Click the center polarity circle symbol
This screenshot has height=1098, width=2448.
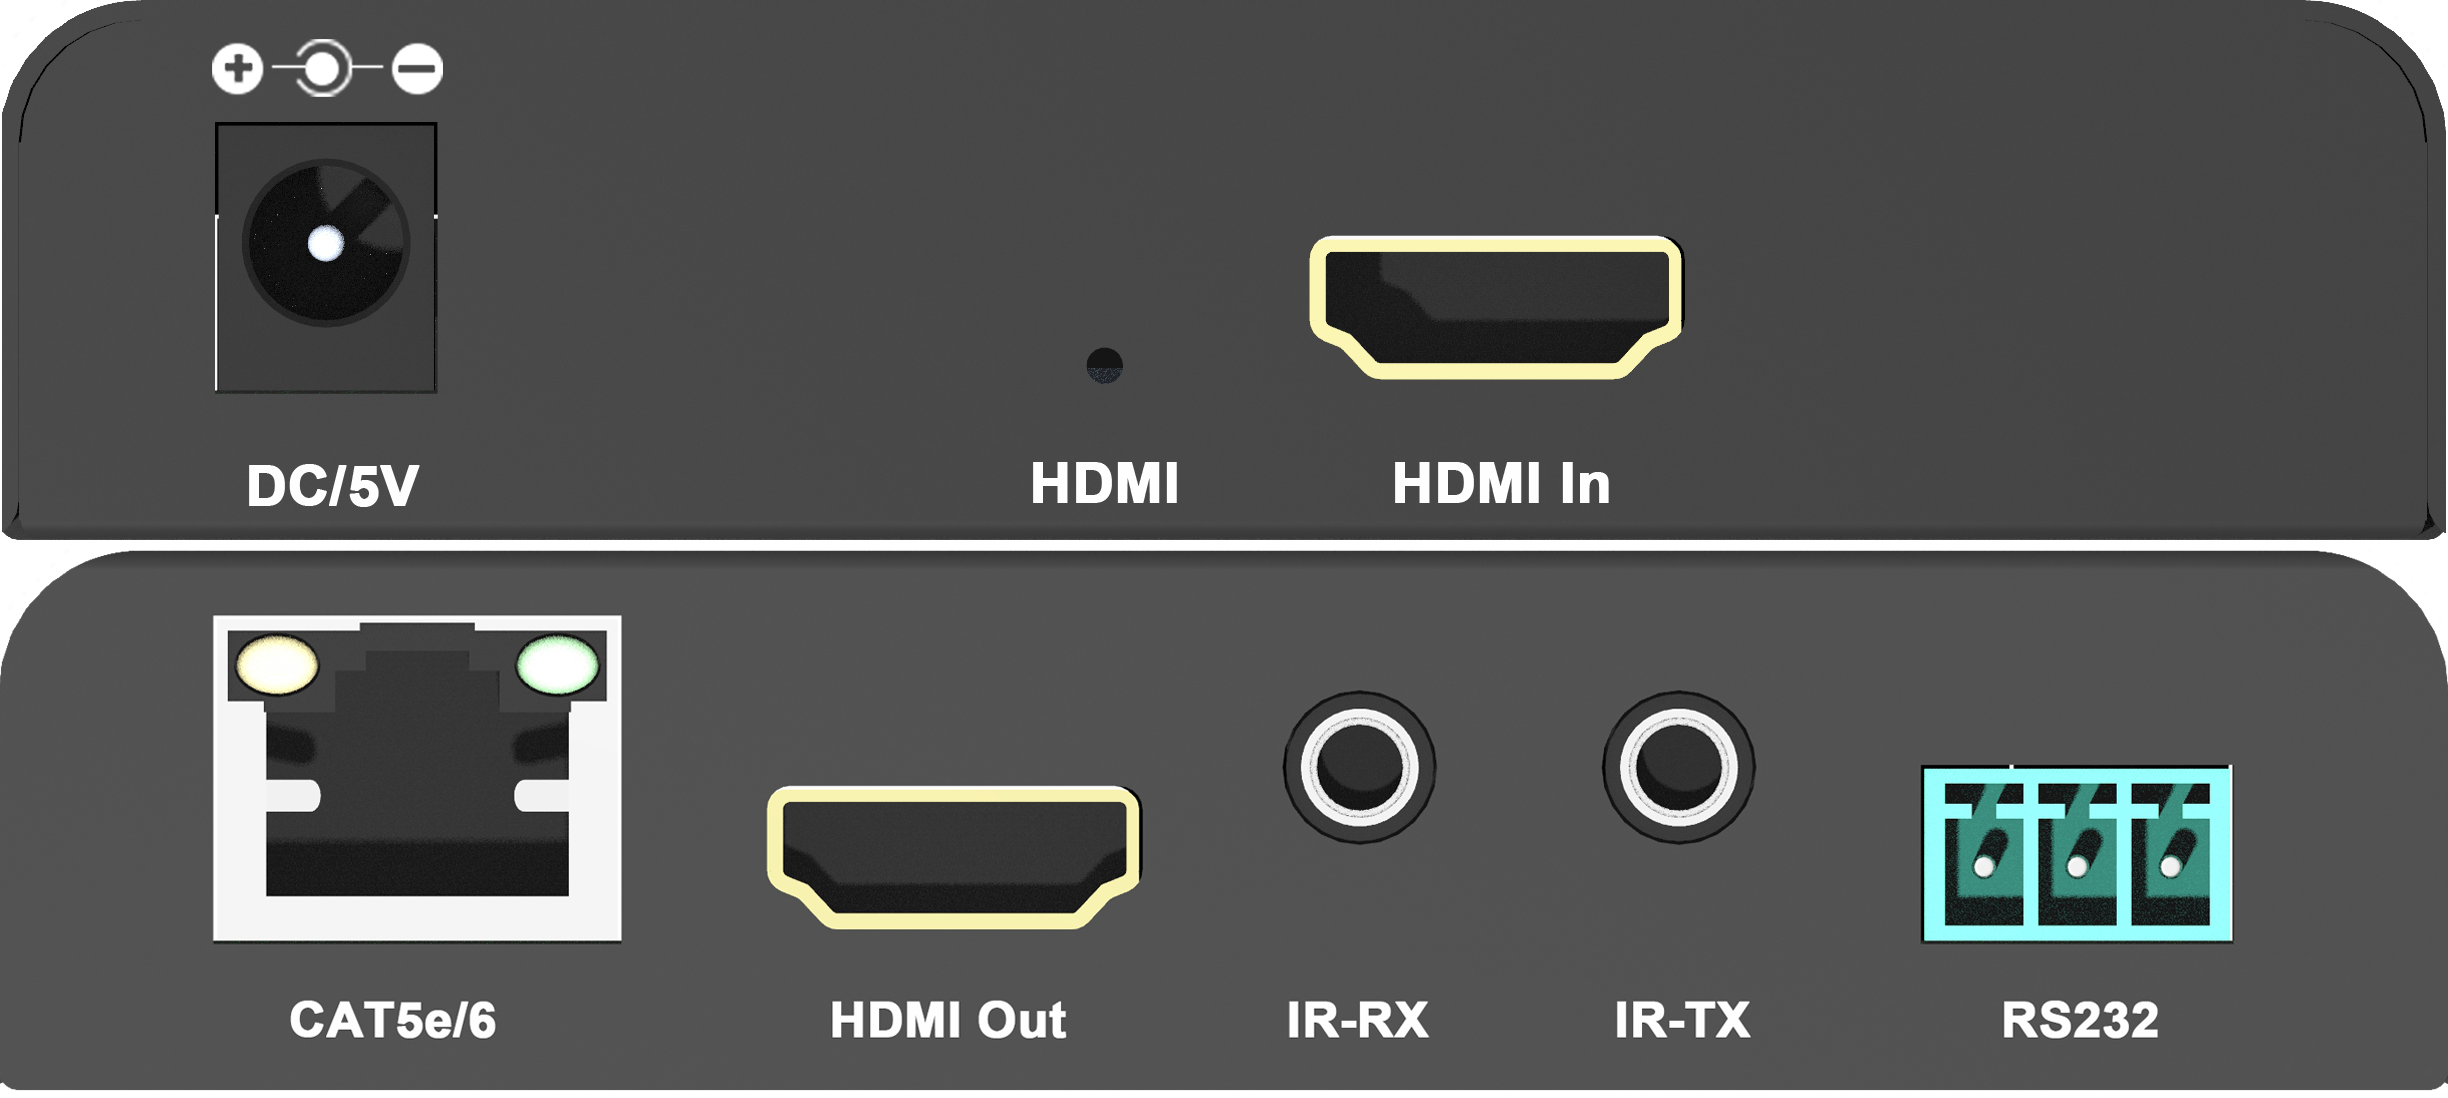322,69
